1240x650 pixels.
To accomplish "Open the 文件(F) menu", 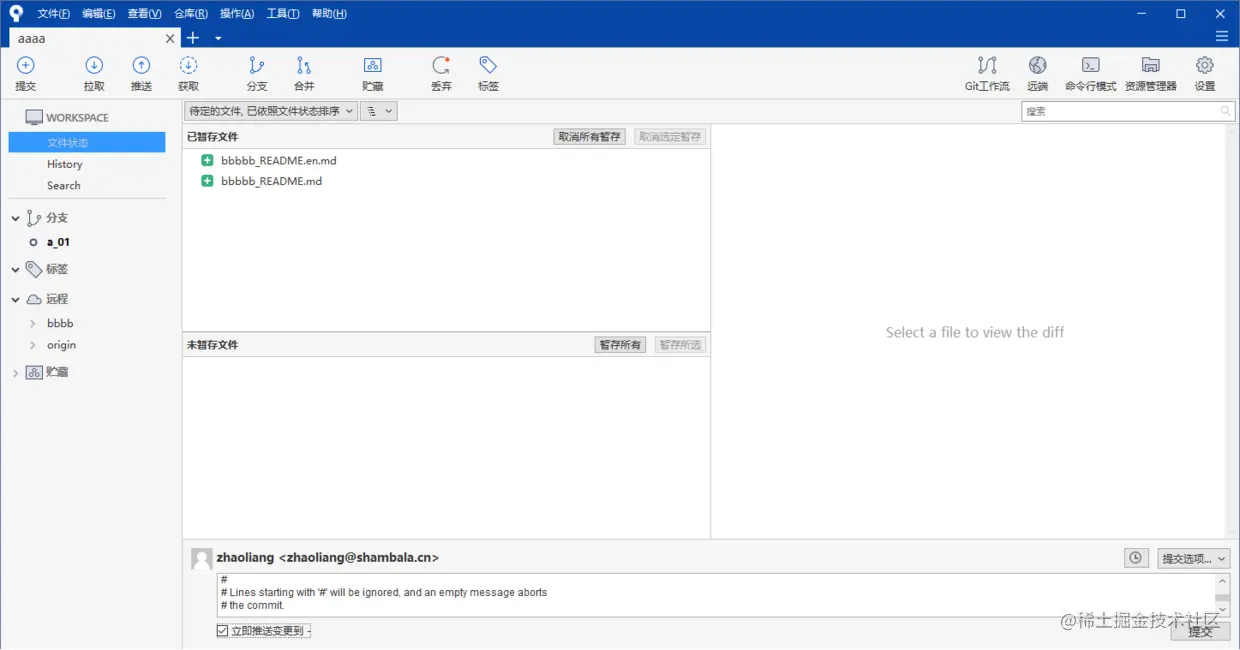I will (54, 14).
